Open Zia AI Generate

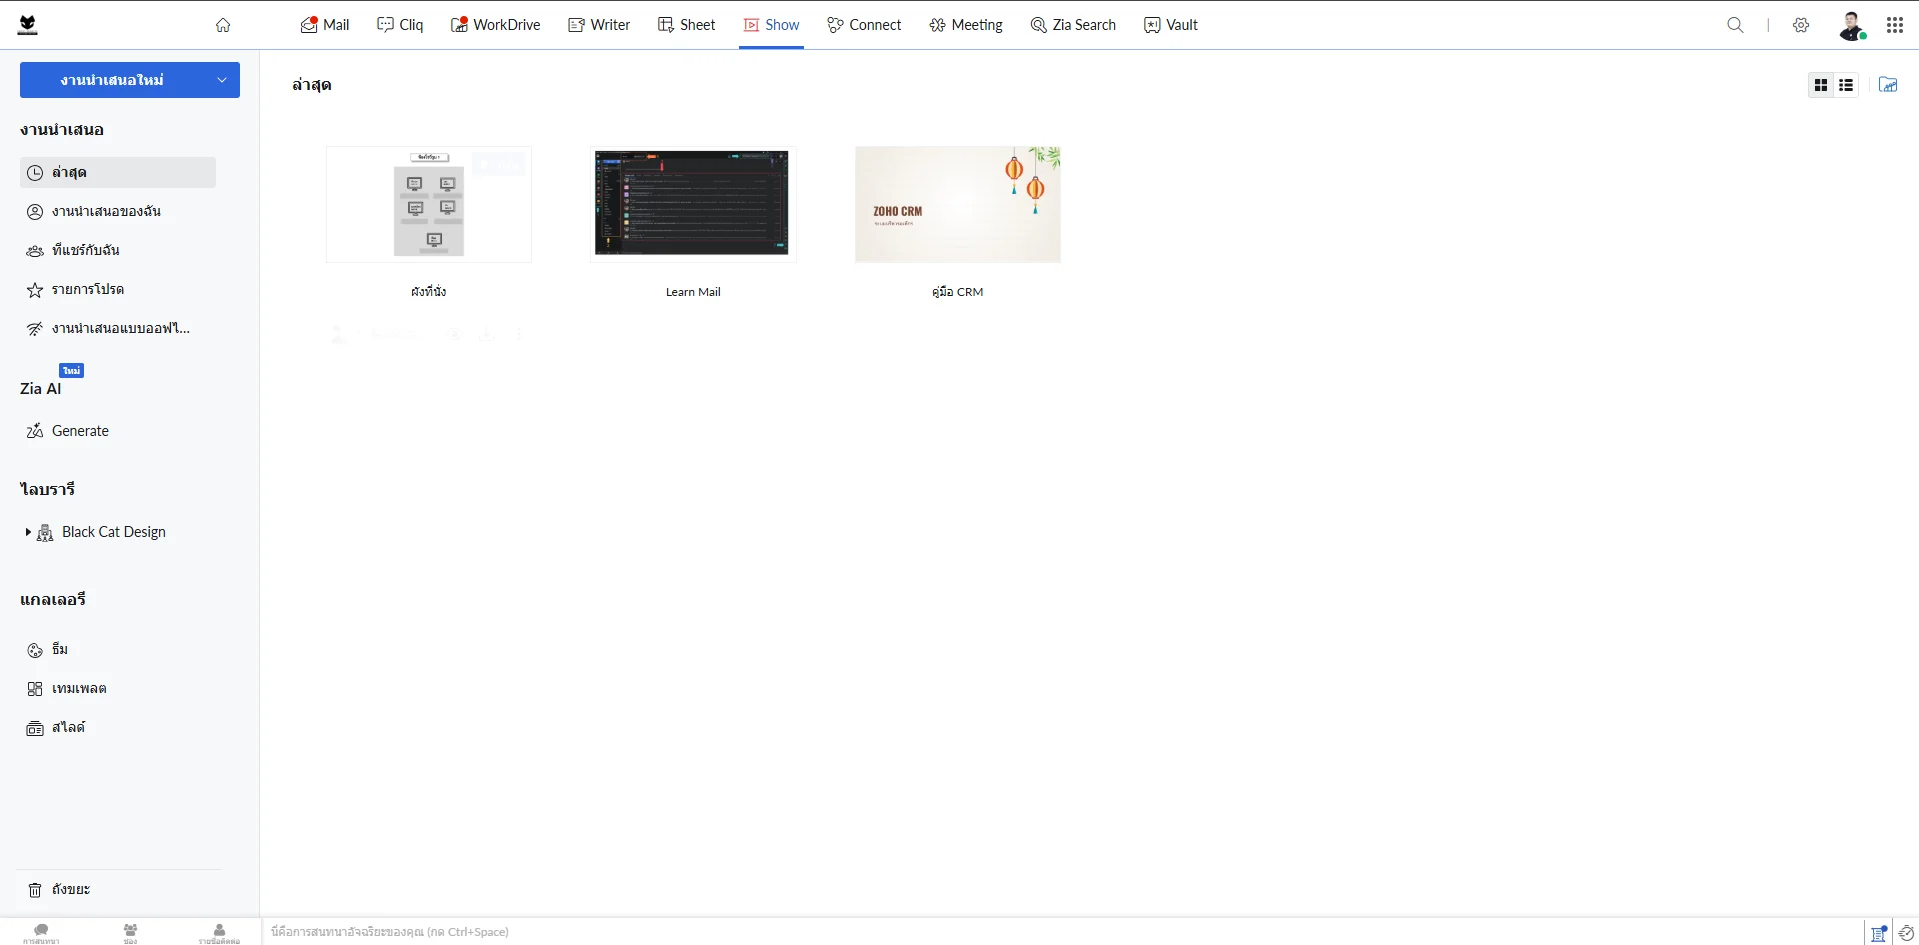[80, 431]
